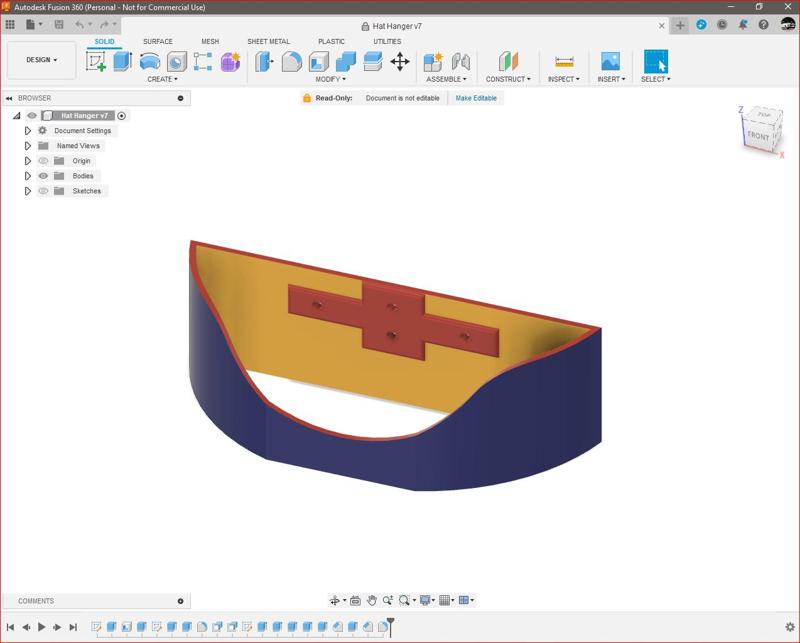Toggle visibility of Sketches folder
800x643 pixels.
point(43,191)
